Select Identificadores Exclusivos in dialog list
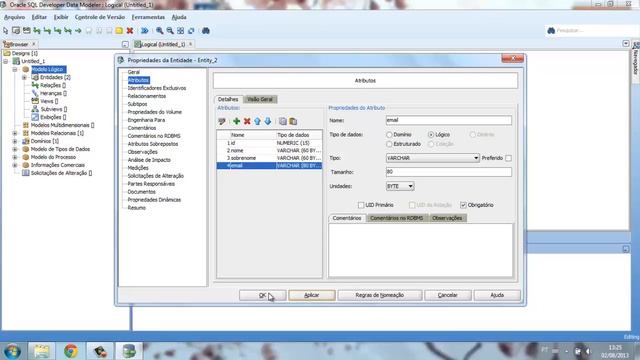This screenshot has width=640, height=360. [x=157, y=88]
